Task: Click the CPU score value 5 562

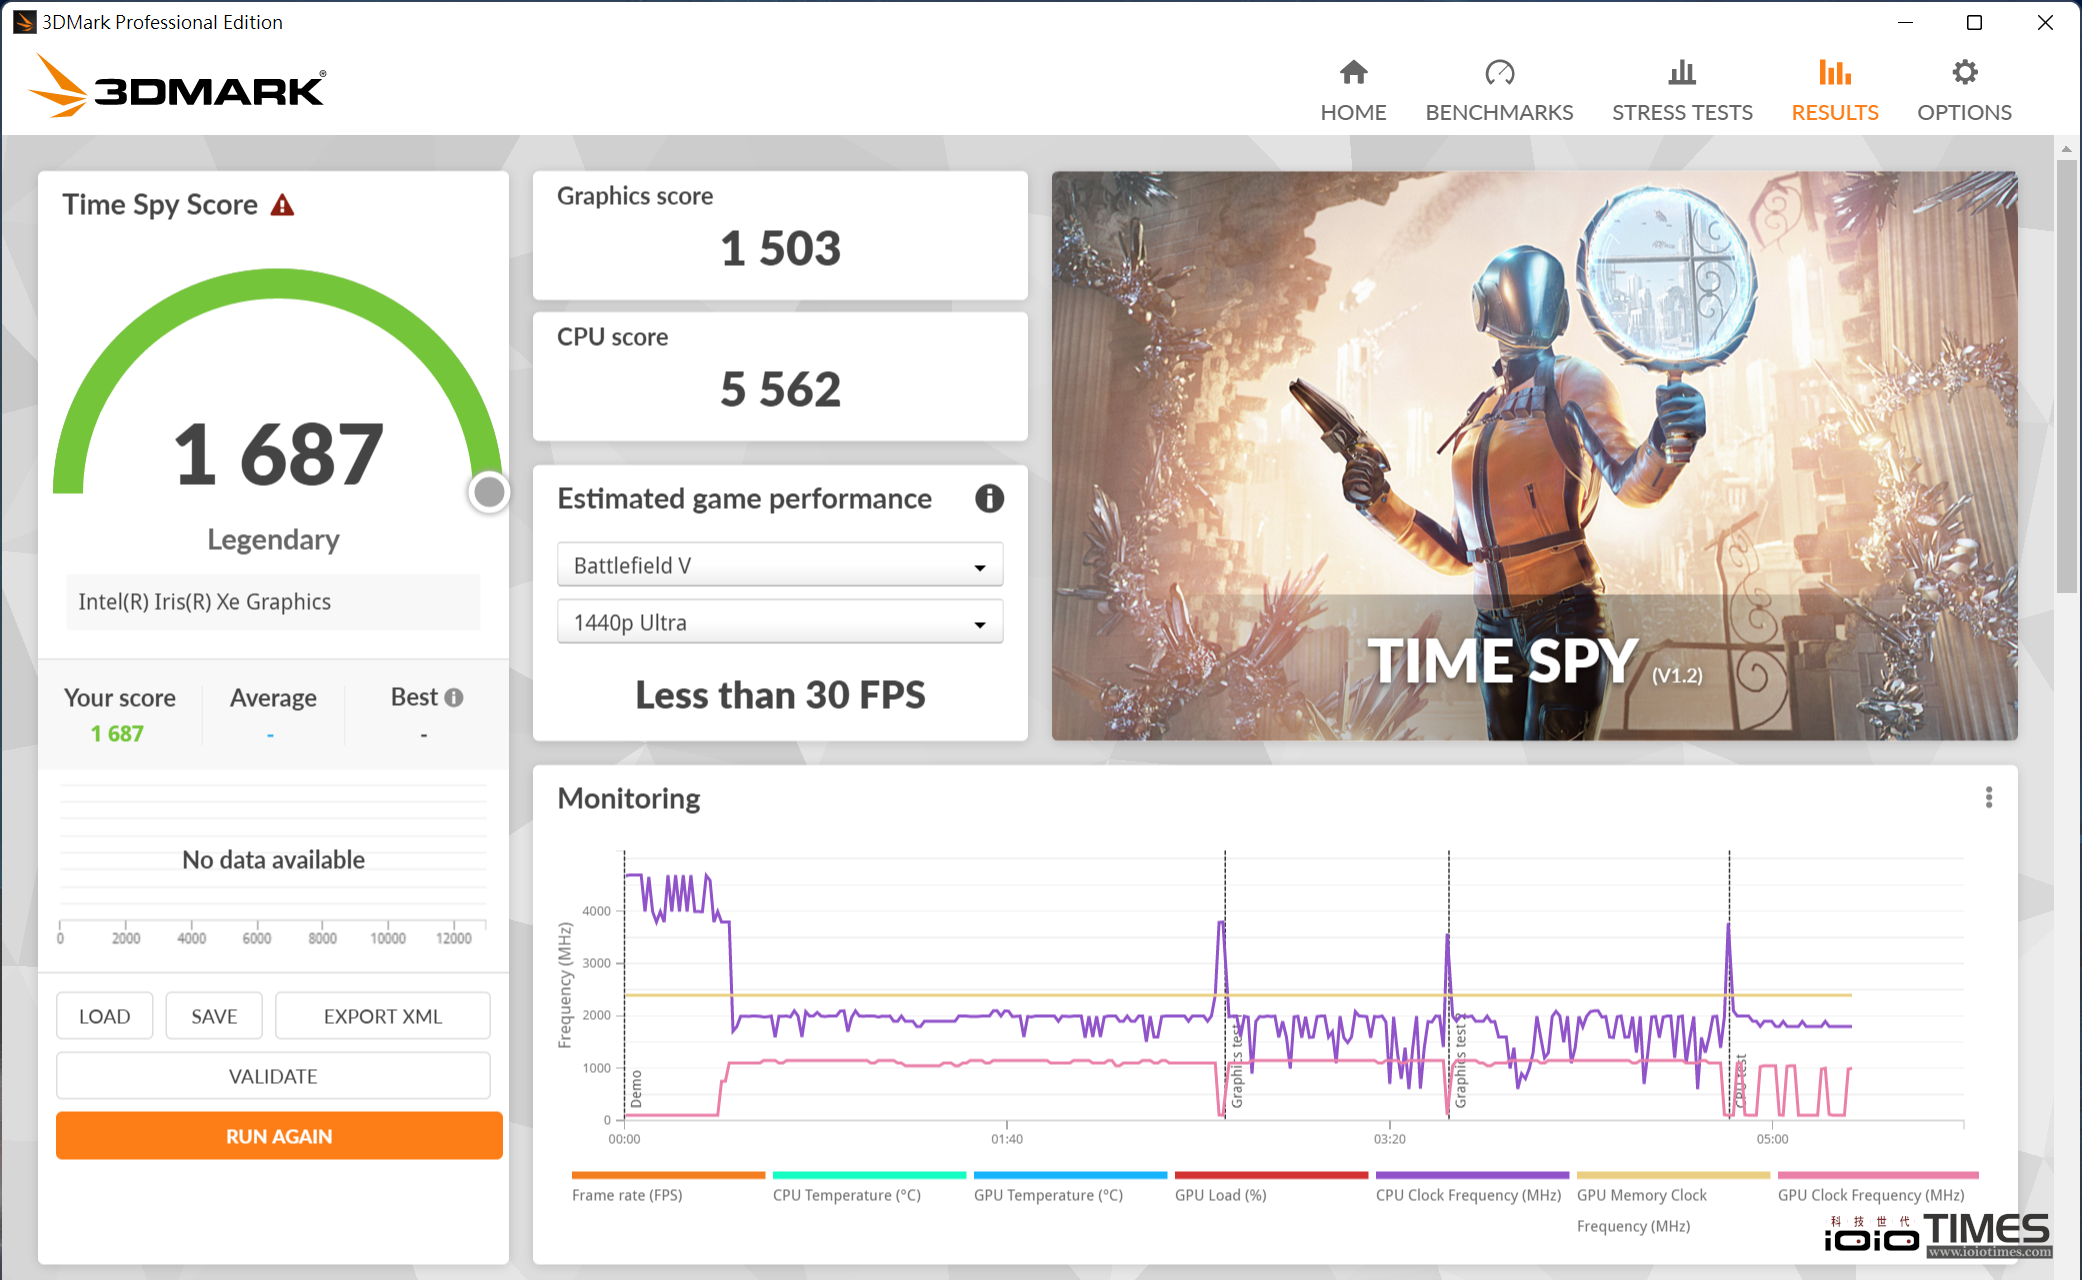Action: point(780,389)
